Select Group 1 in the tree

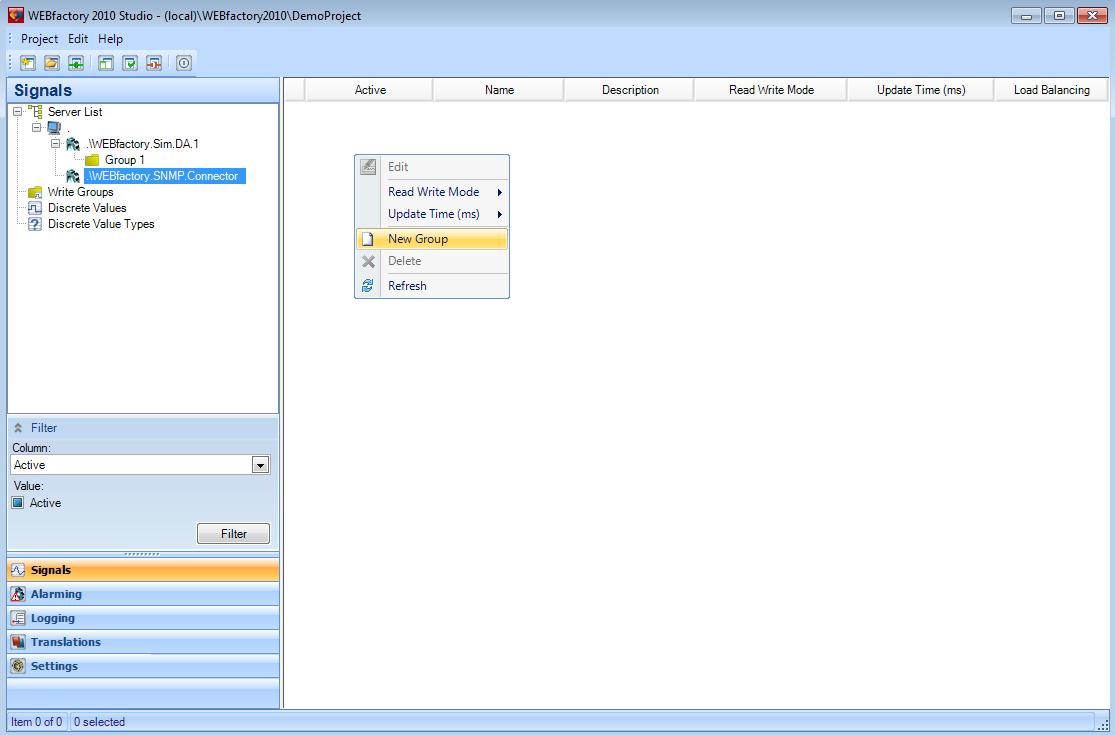click(124, 160)
